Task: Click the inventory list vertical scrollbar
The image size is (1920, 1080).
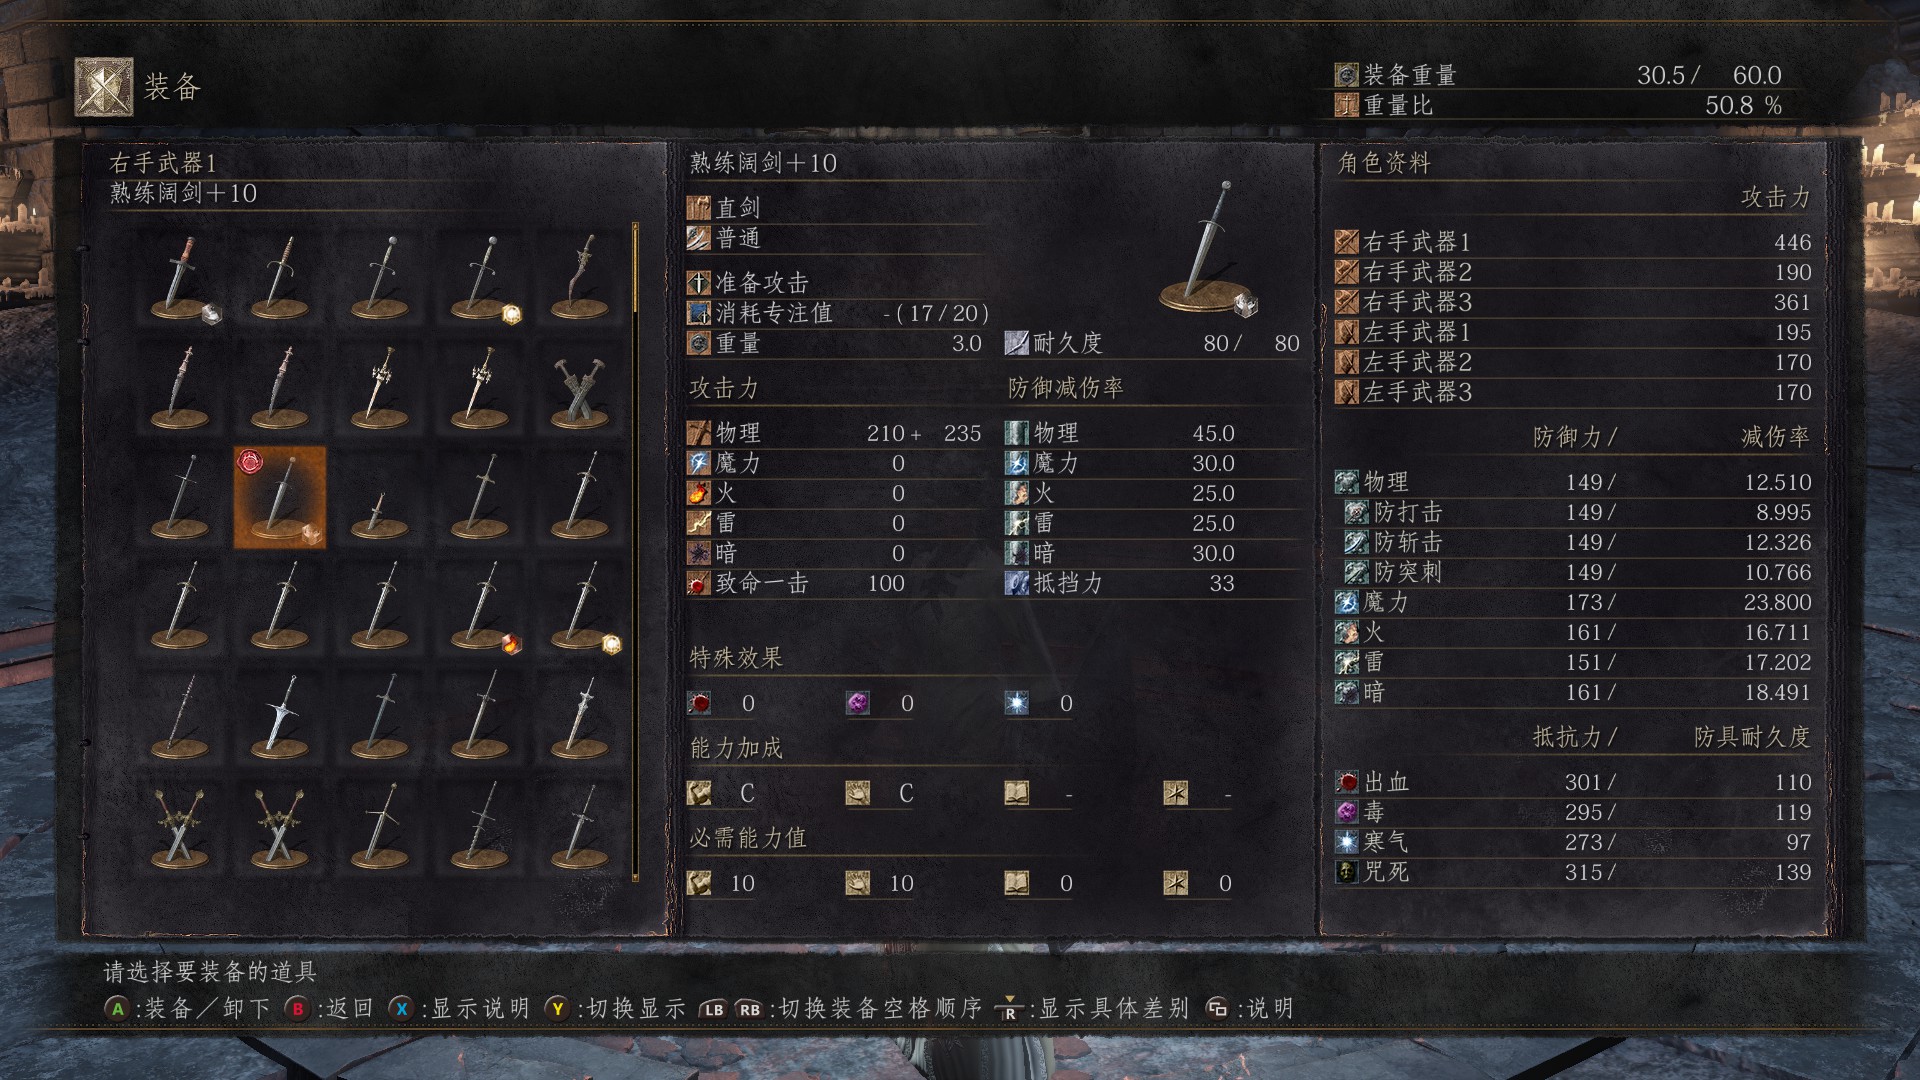Action: (635, 552)
